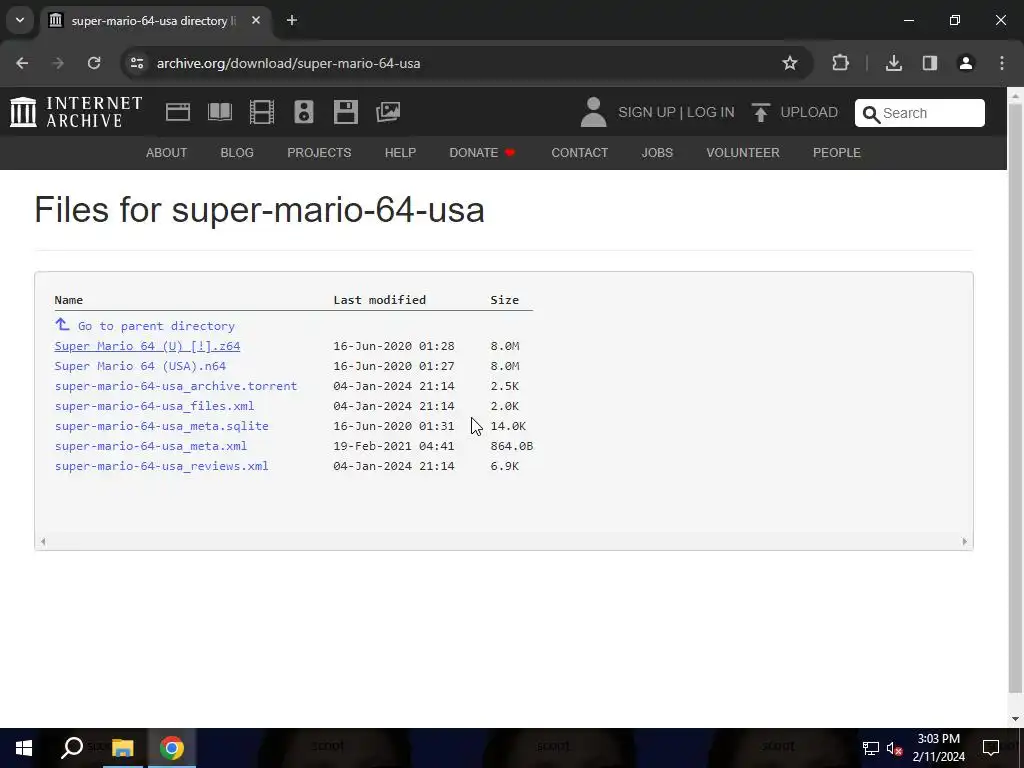Close the super-mario-64-usa tab
1024x768 pixels.
[256, 20]
